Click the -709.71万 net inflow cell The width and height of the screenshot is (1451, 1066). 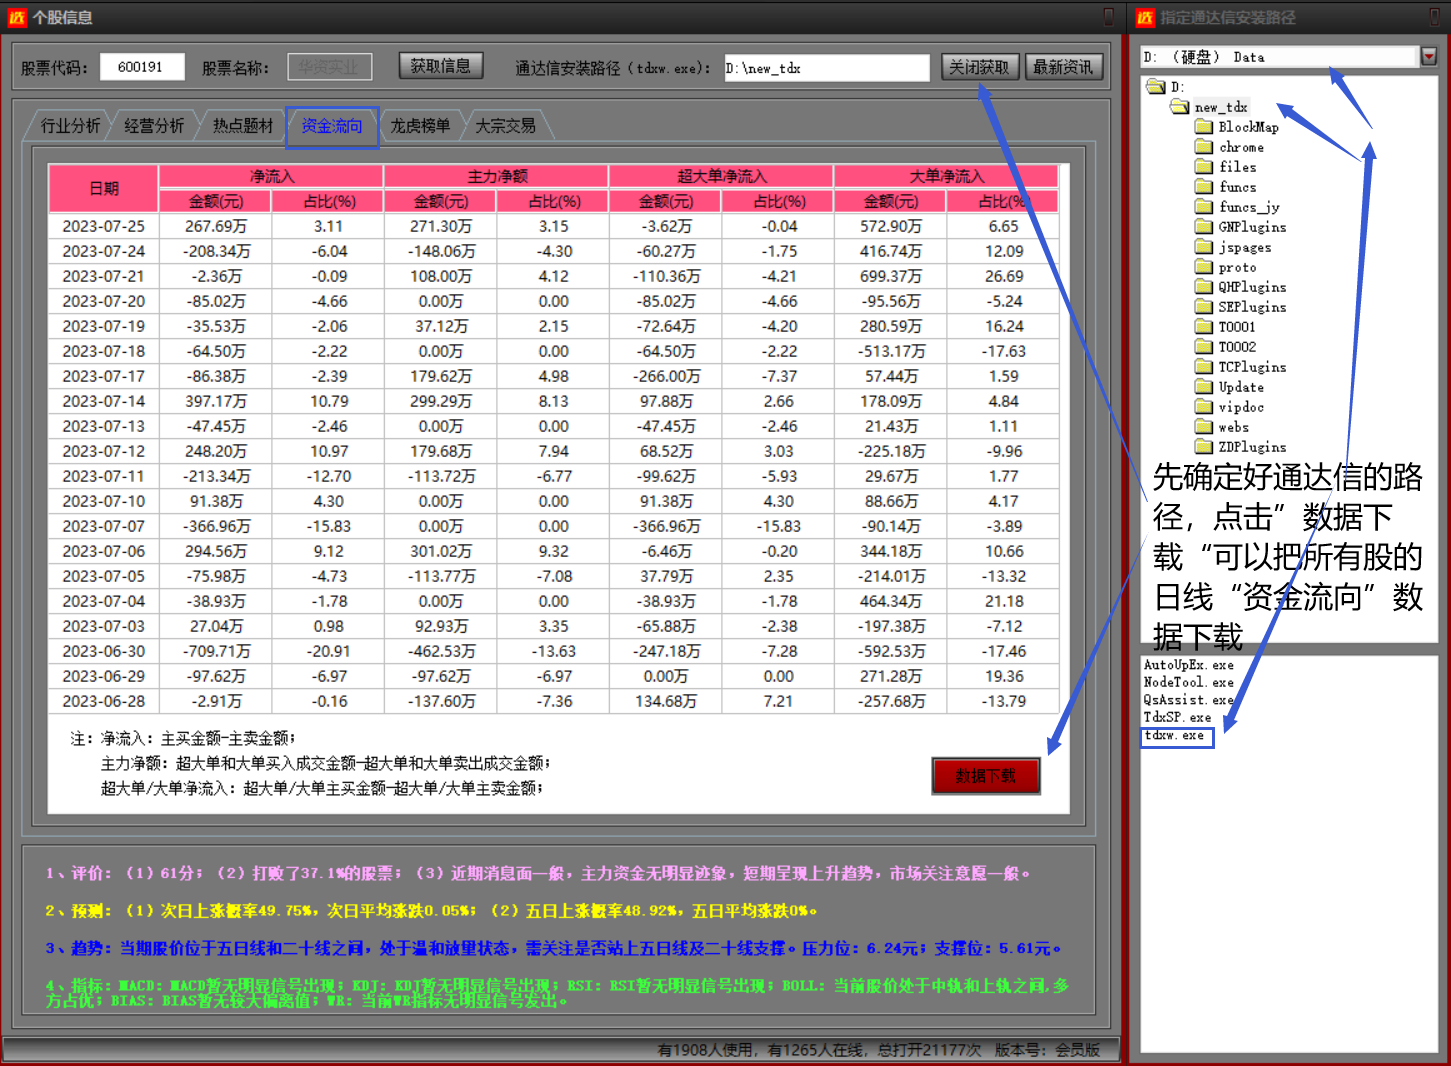pyautogui.click(x=215, y=651)
